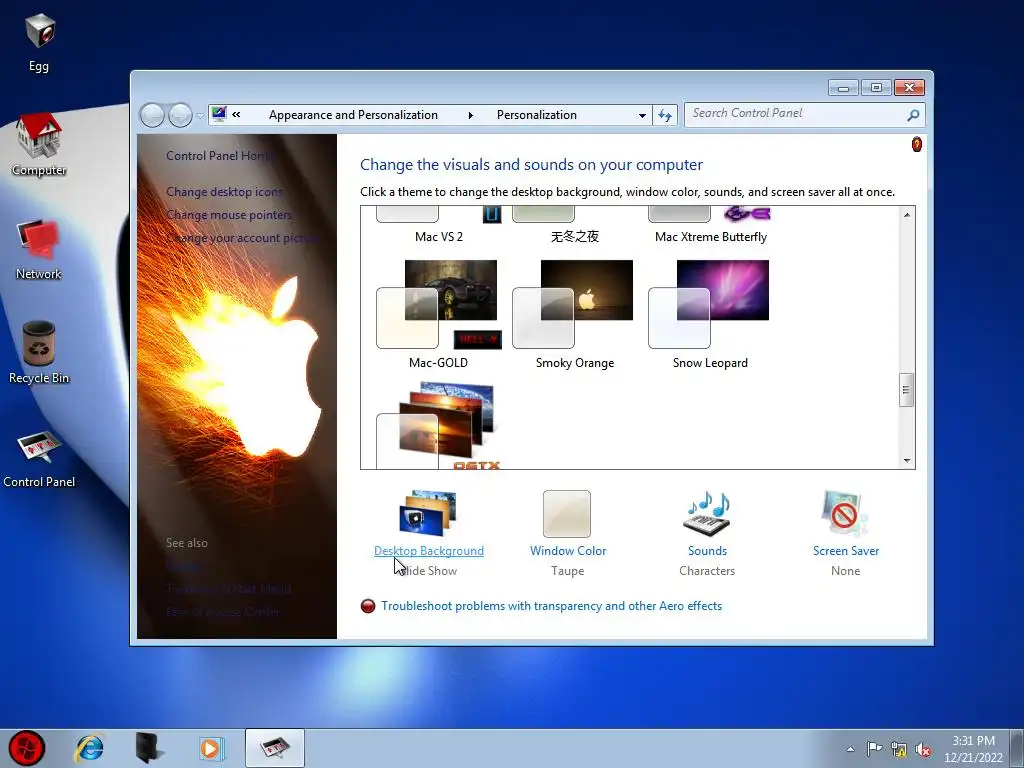Viewport: 1024px width, 768px height.
Task: Open the Computer desktop icon
Action: pos(39,144)
